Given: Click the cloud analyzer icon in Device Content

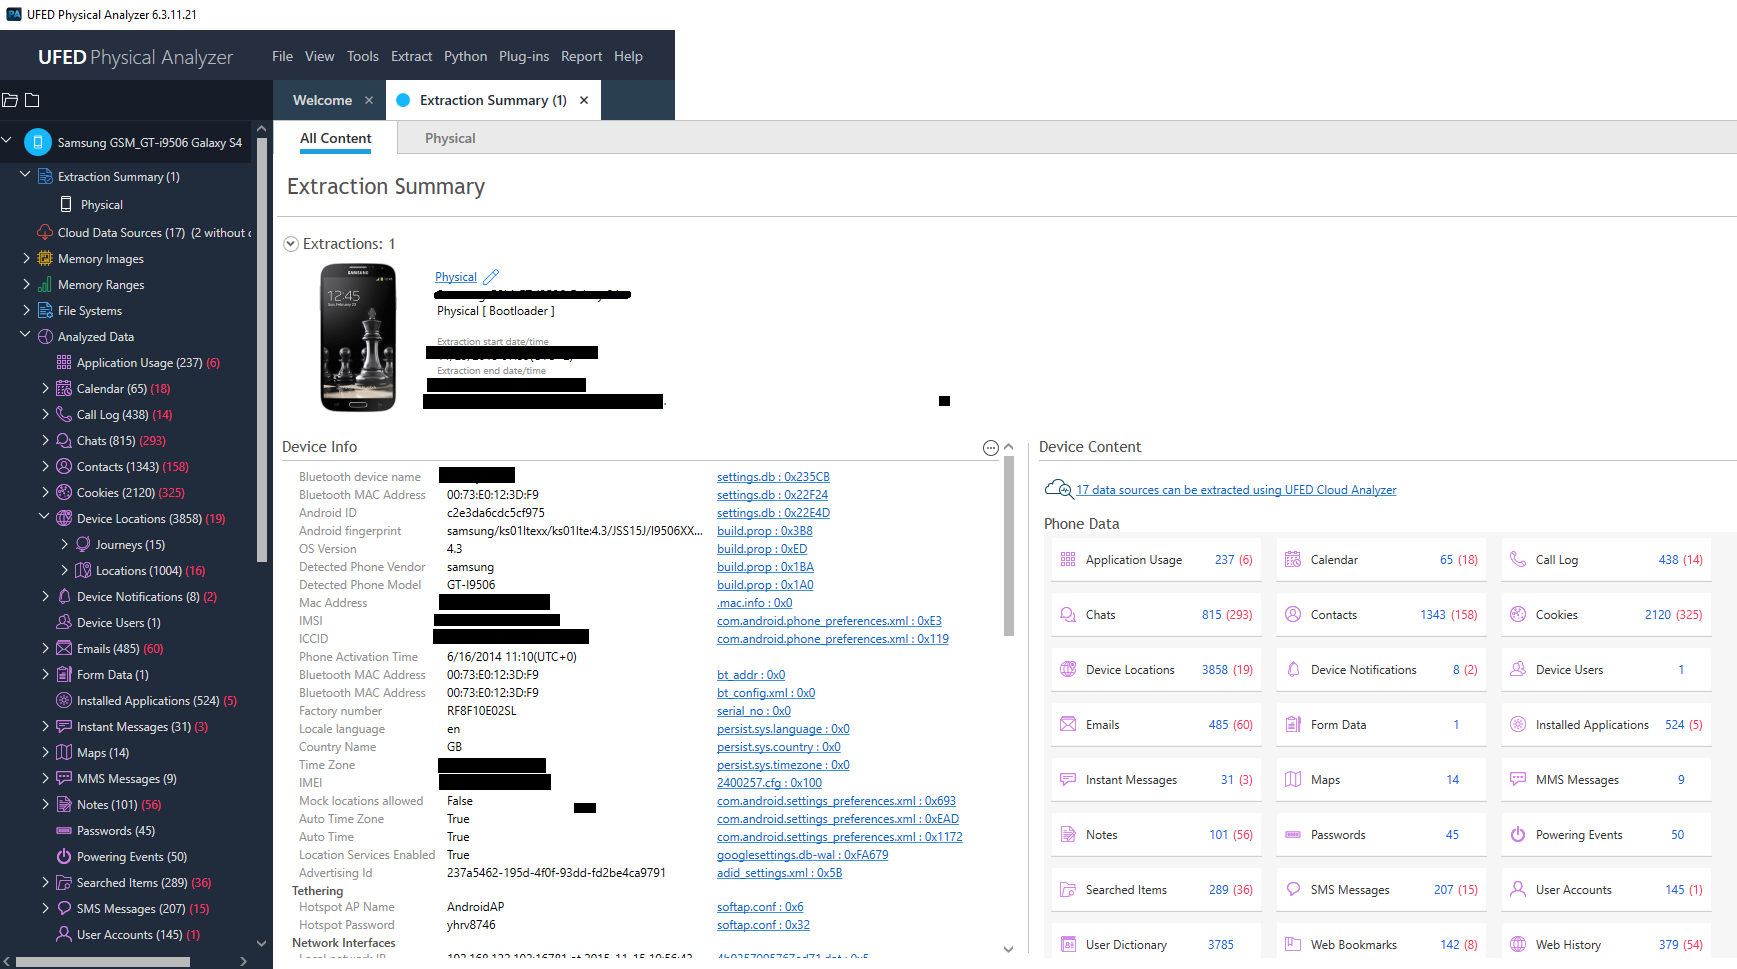Looking at the screenshot, I should pos(1059,489).
